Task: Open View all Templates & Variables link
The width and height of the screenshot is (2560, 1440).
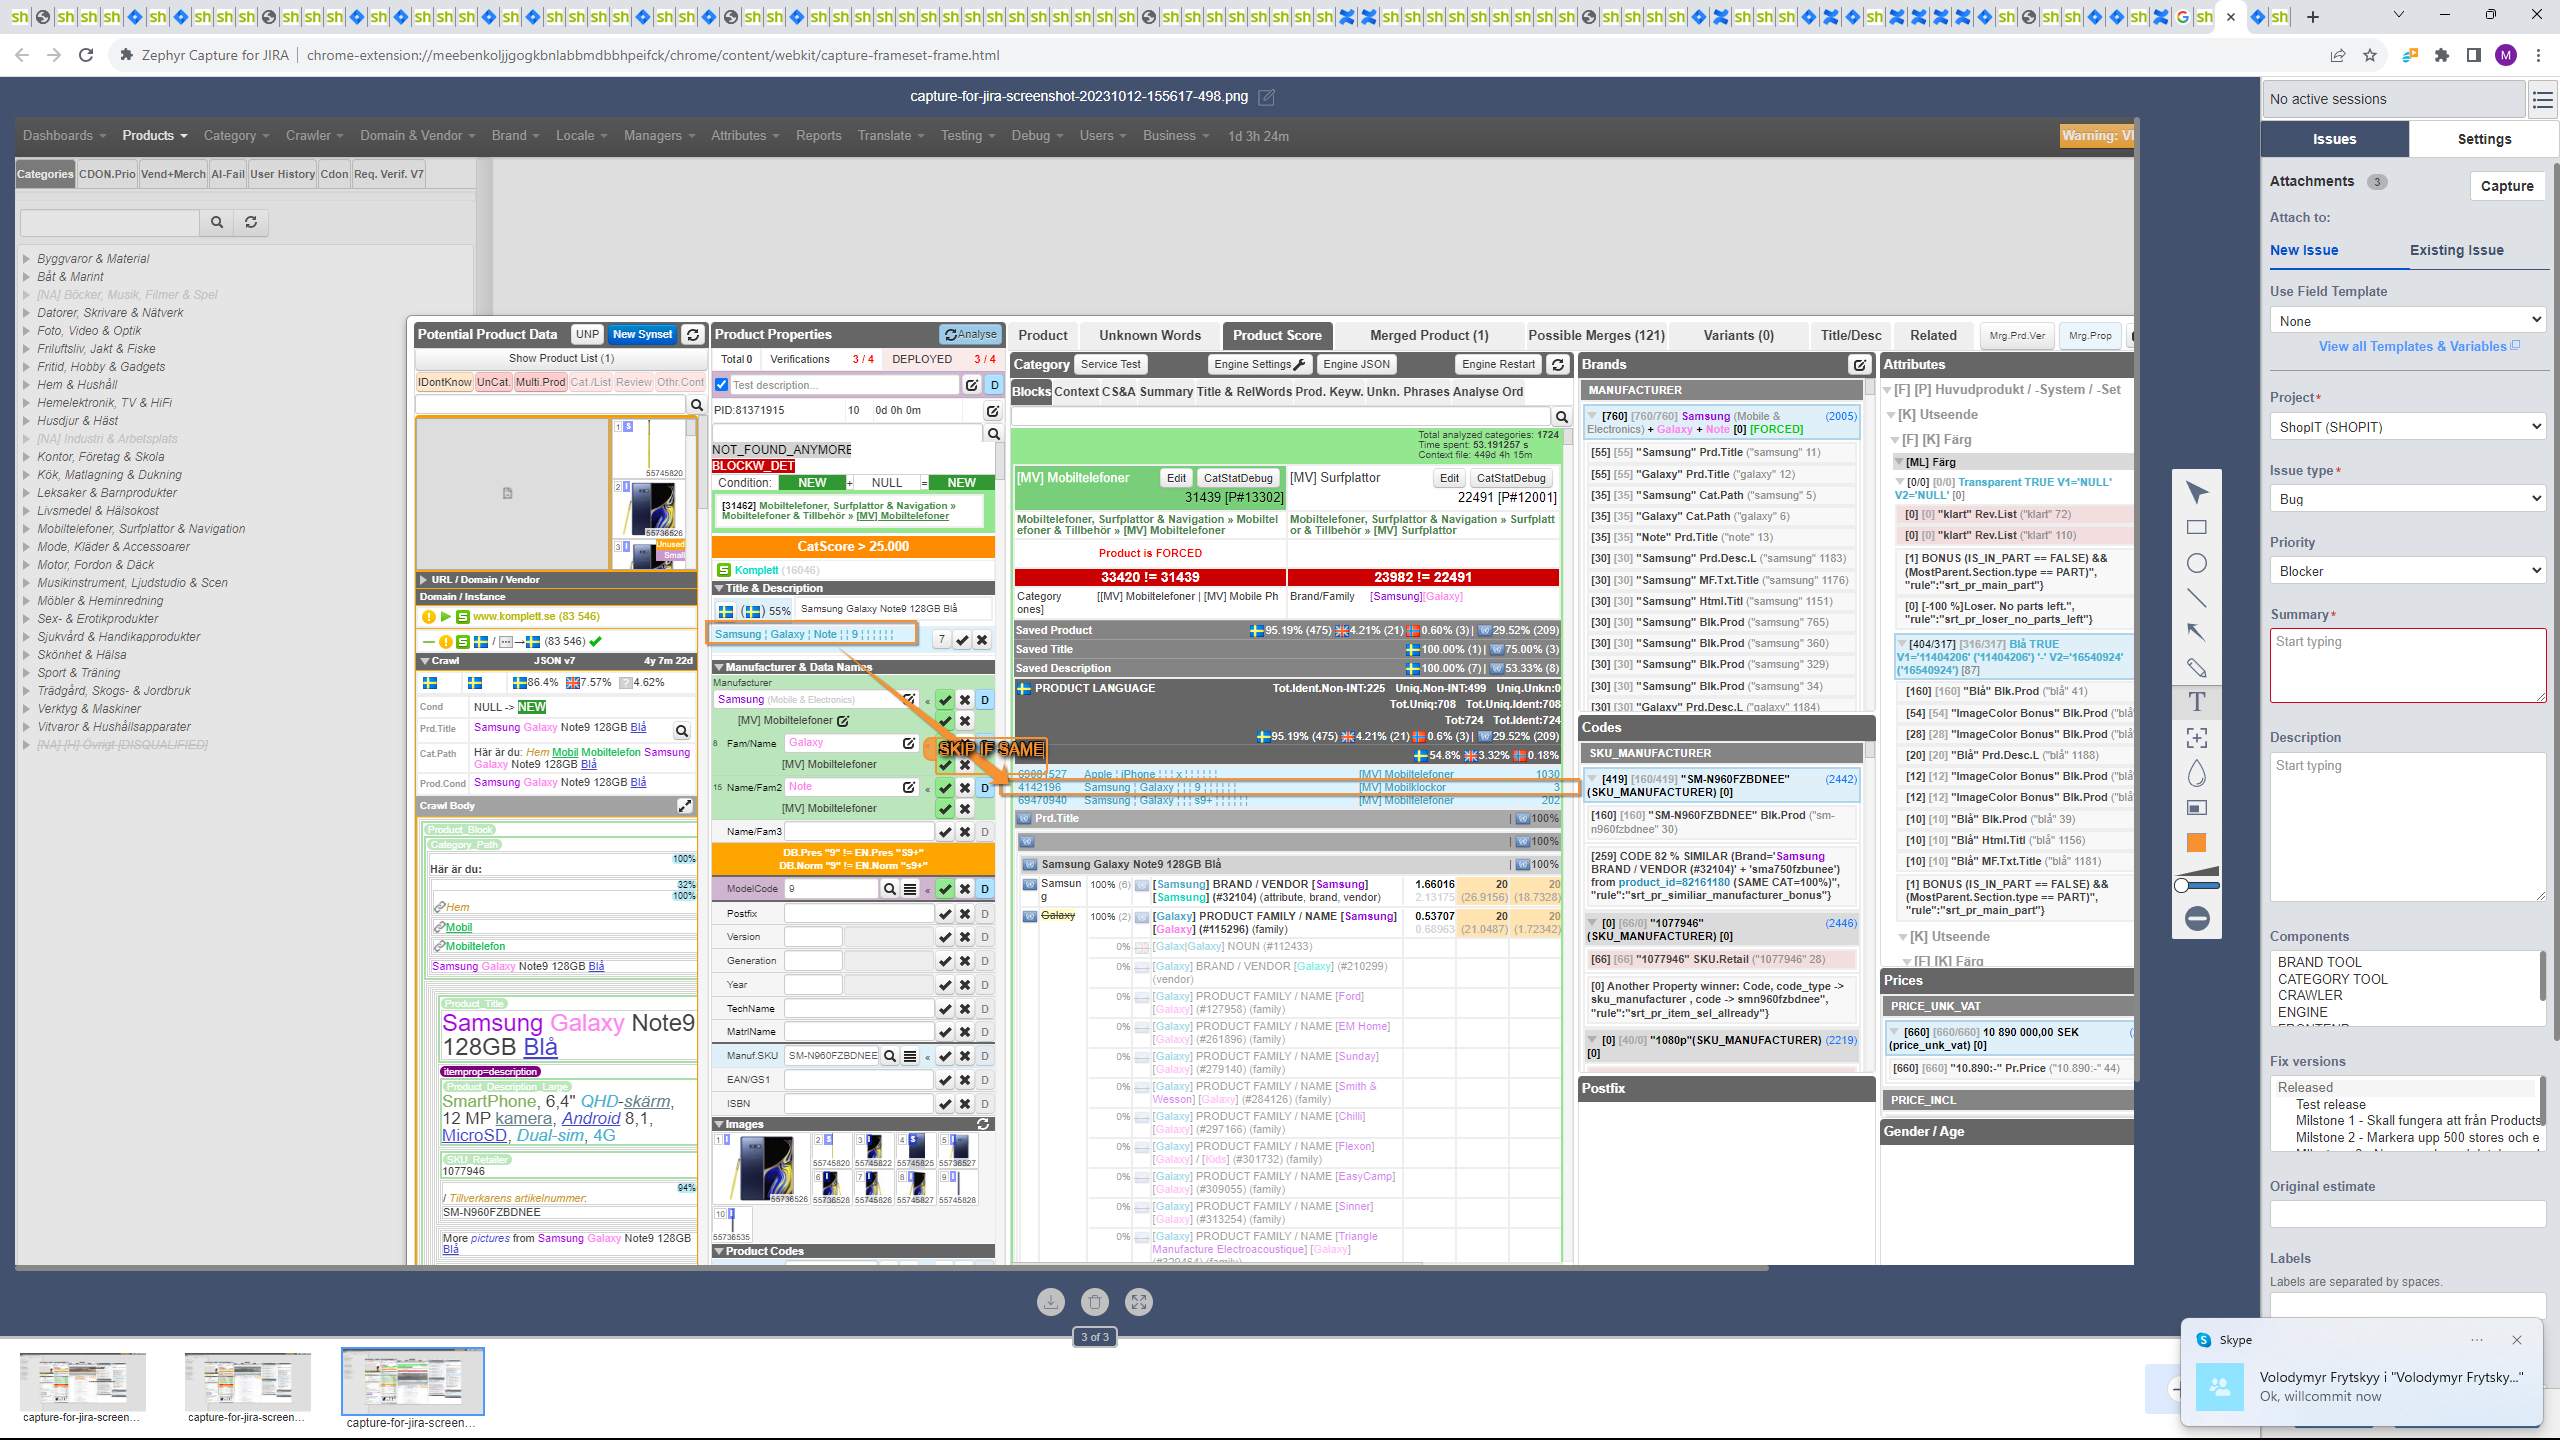Action: (2412, 347)
